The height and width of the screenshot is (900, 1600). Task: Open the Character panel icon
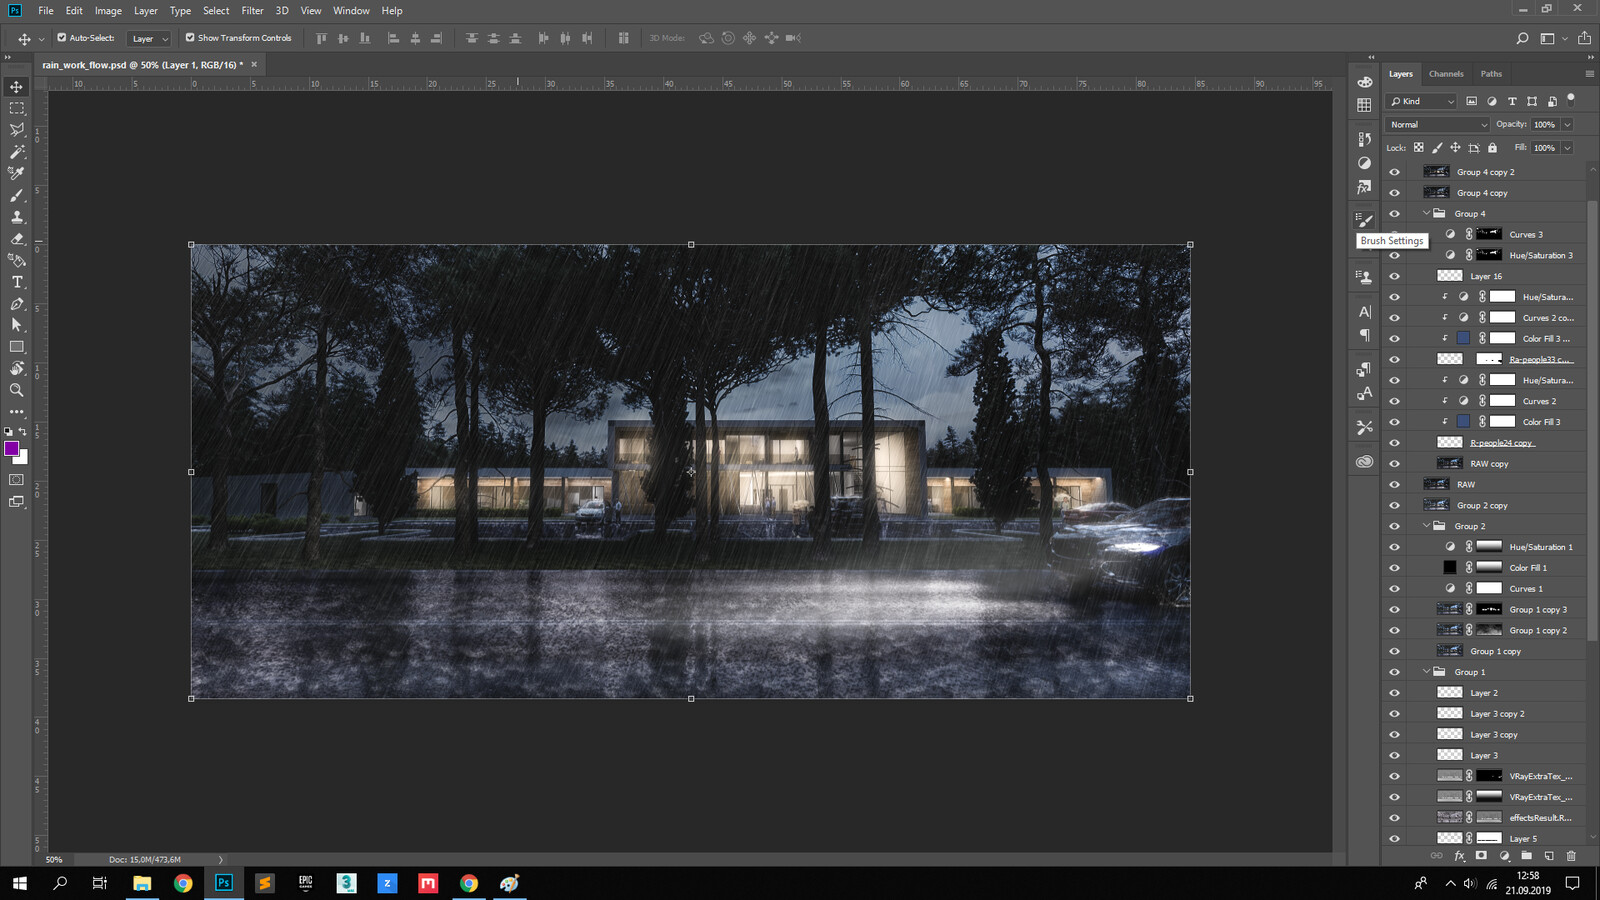1365,312
